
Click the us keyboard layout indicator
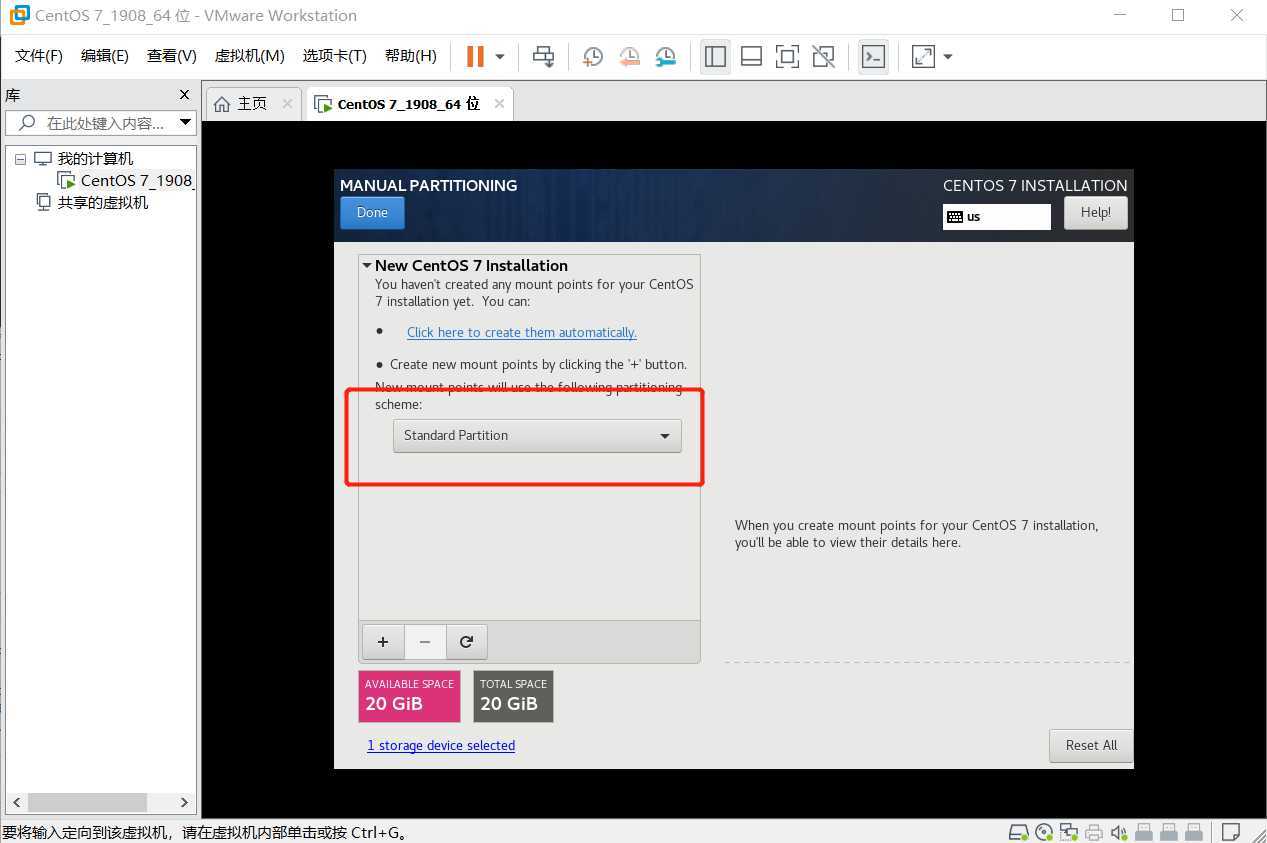point(996,217)
